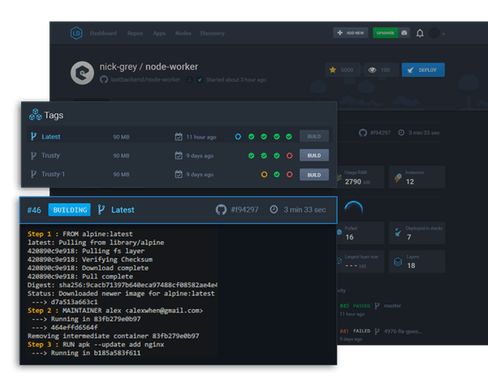Click the calendar icon in Latest row
This screenshot has width=488, height=380.
point(179,137)
